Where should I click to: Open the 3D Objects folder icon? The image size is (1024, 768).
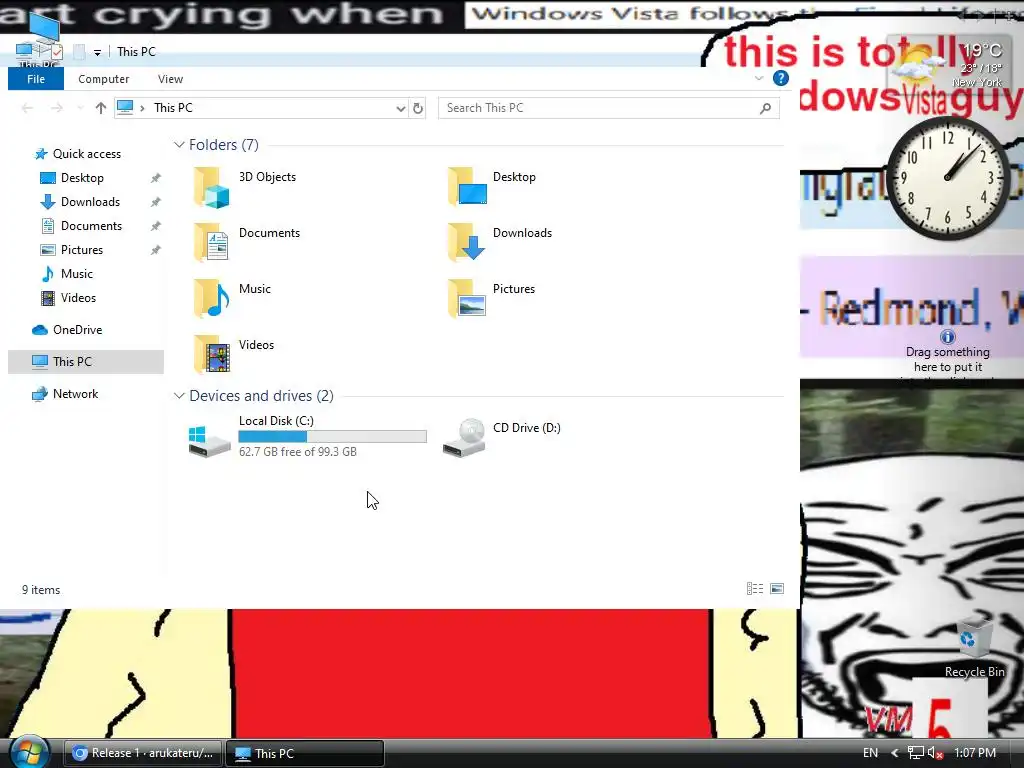211,187
